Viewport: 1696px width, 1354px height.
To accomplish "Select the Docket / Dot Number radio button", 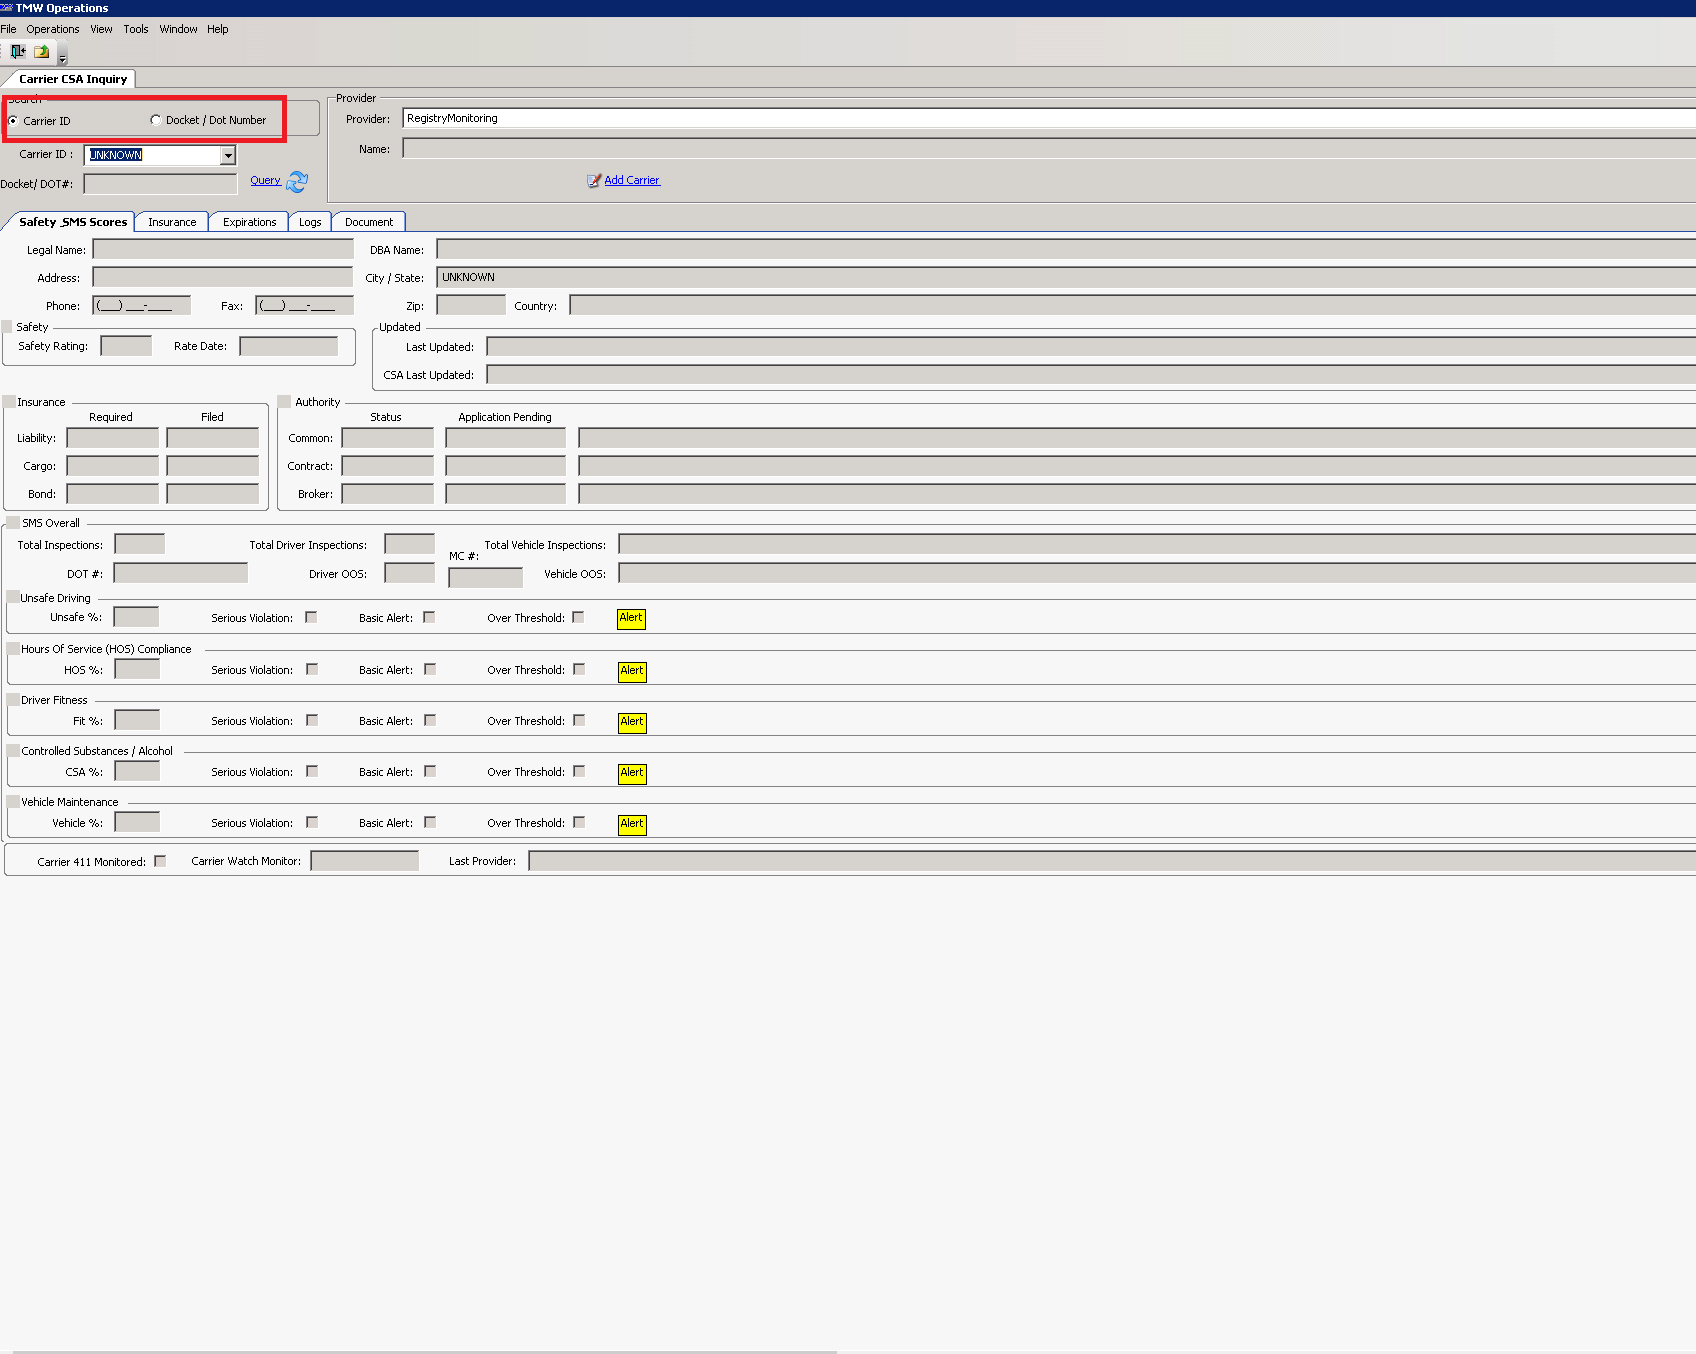I will 155,120.
